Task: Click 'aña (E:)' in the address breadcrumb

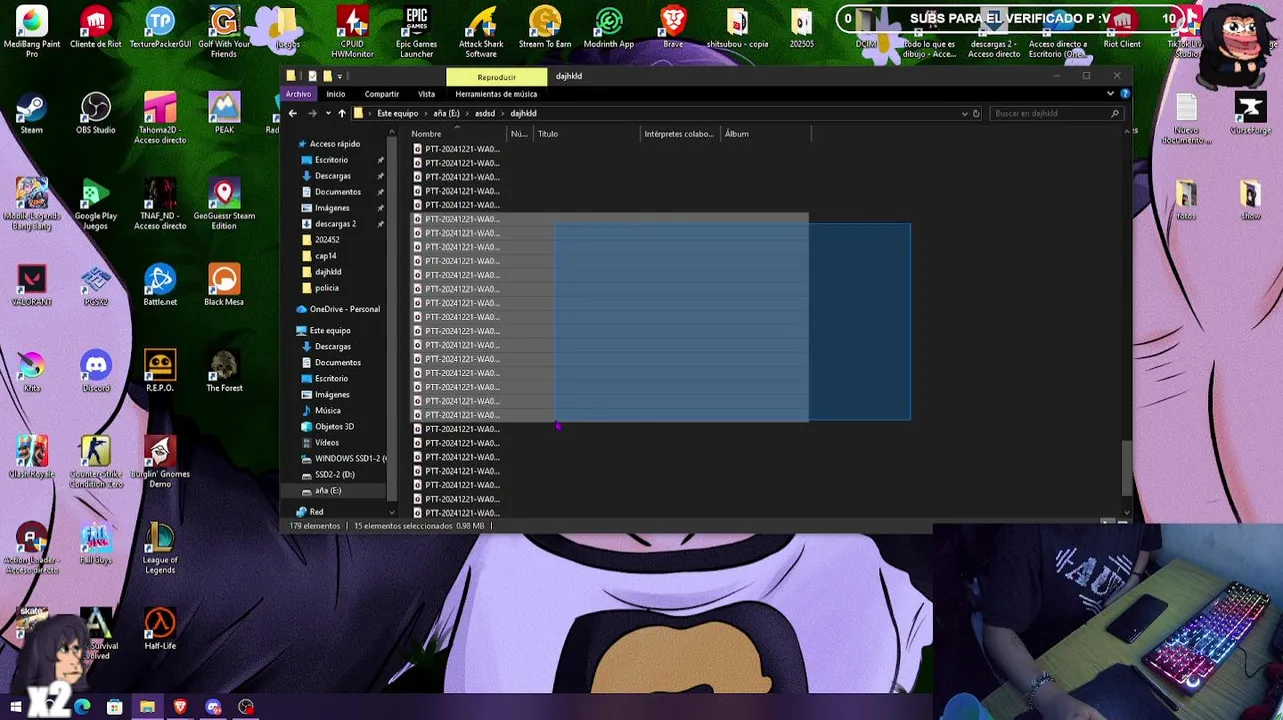Action: pos(446,113)
